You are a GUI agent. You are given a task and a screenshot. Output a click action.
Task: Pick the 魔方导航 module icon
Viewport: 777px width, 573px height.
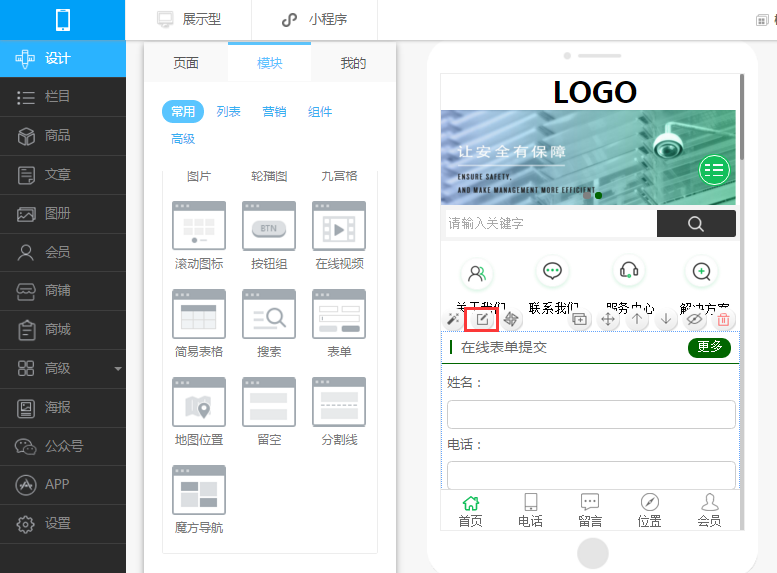click(x=199, y=490)
